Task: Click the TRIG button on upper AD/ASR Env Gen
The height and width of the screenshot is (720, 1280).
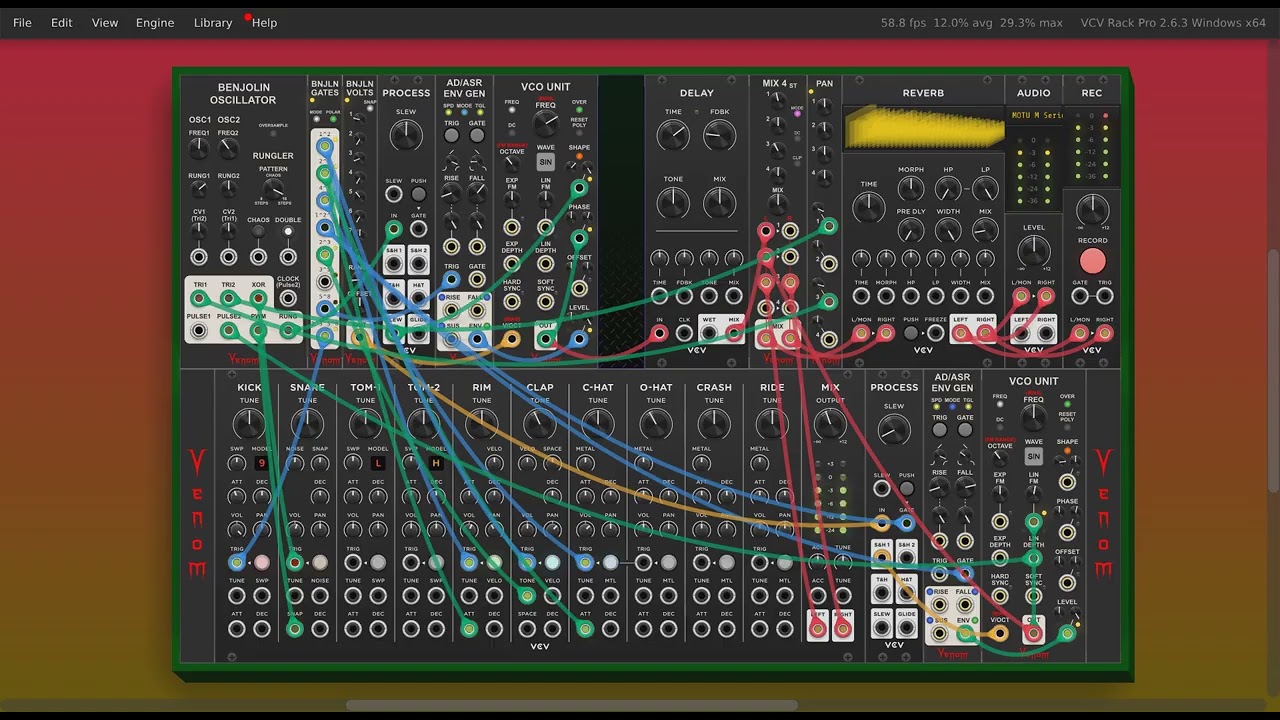Action: coord(452,136)
